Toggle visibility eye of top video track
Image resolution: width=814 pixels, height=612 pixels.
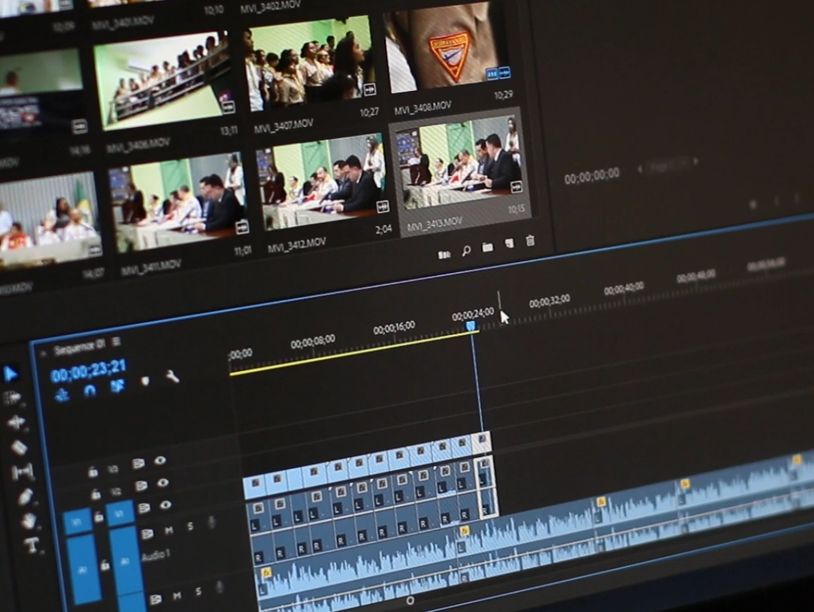[x=160, y=460]
